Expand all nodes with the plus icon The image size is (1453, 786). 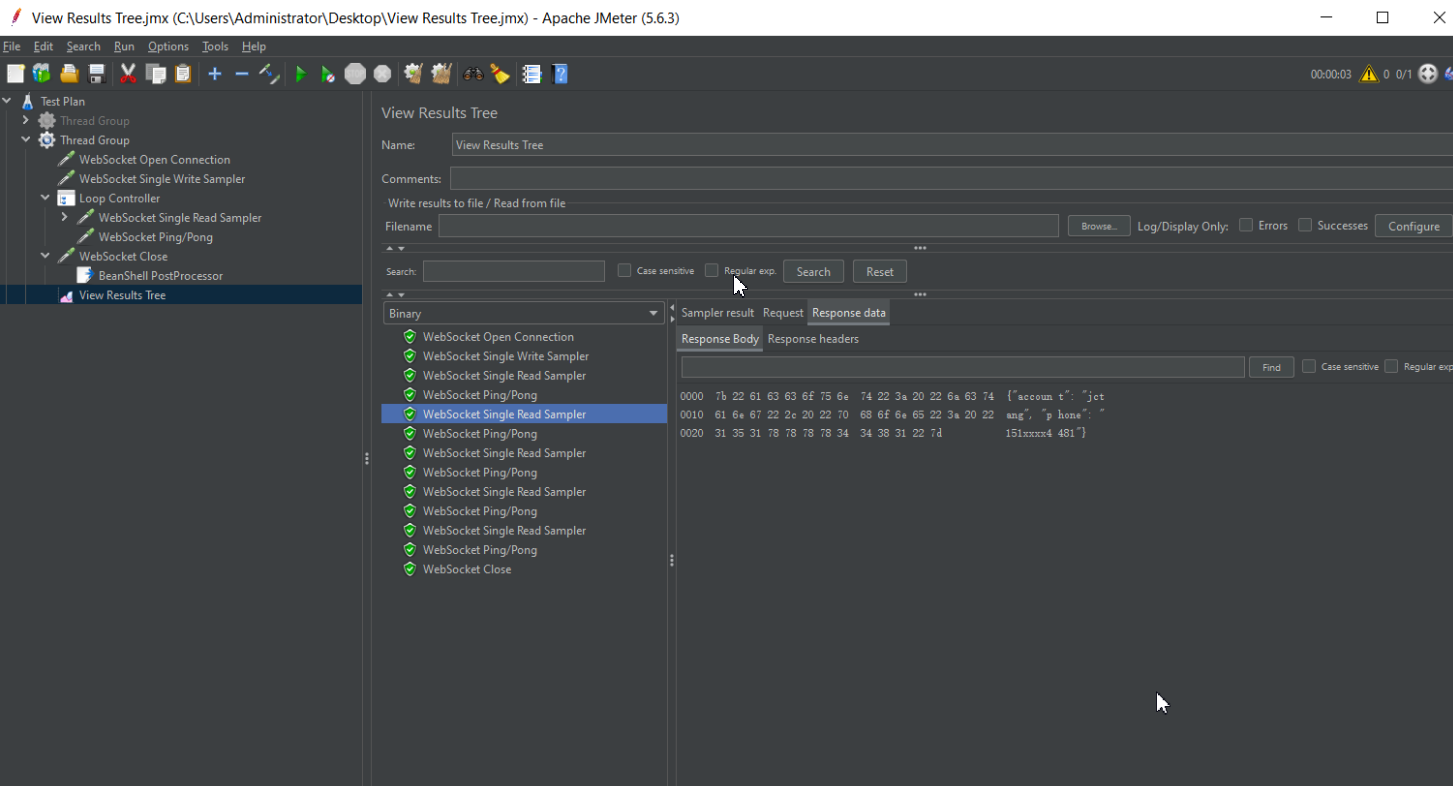click(x=214, y=74)
